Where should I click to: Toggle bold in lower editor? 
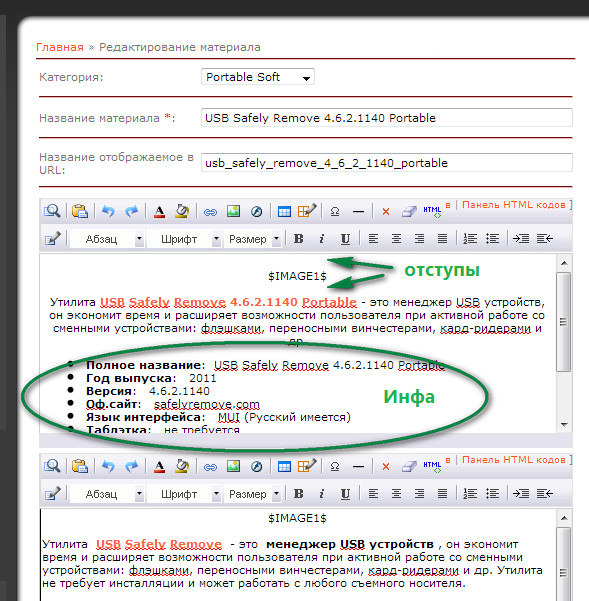(x=299, y=494)
